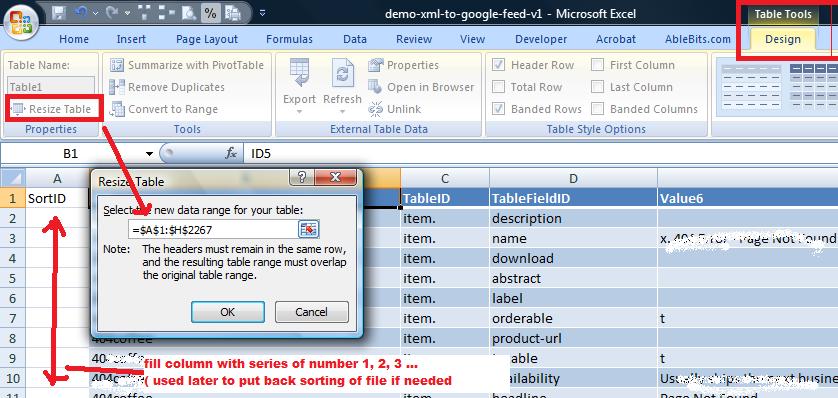Toggle the Banded Rows checkbox
The width and height of the screenshot is (838, 398).
pos(498,109)
